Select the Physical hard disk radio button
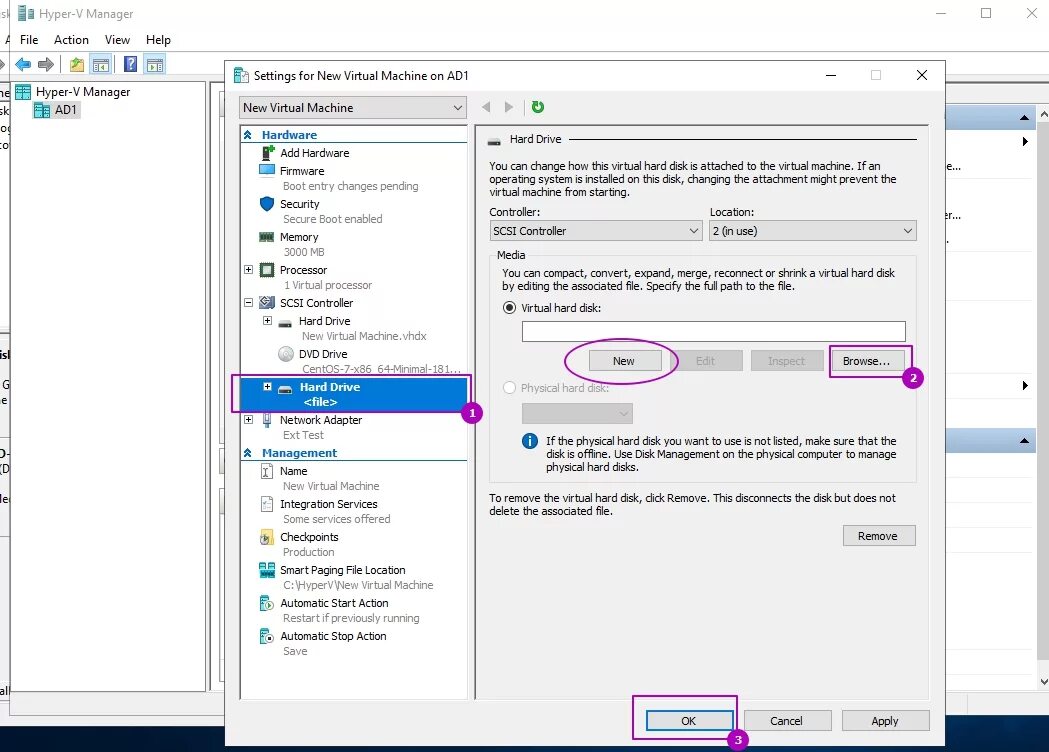Viewport: 1049px width, 752px height. (x=509, y=387)
